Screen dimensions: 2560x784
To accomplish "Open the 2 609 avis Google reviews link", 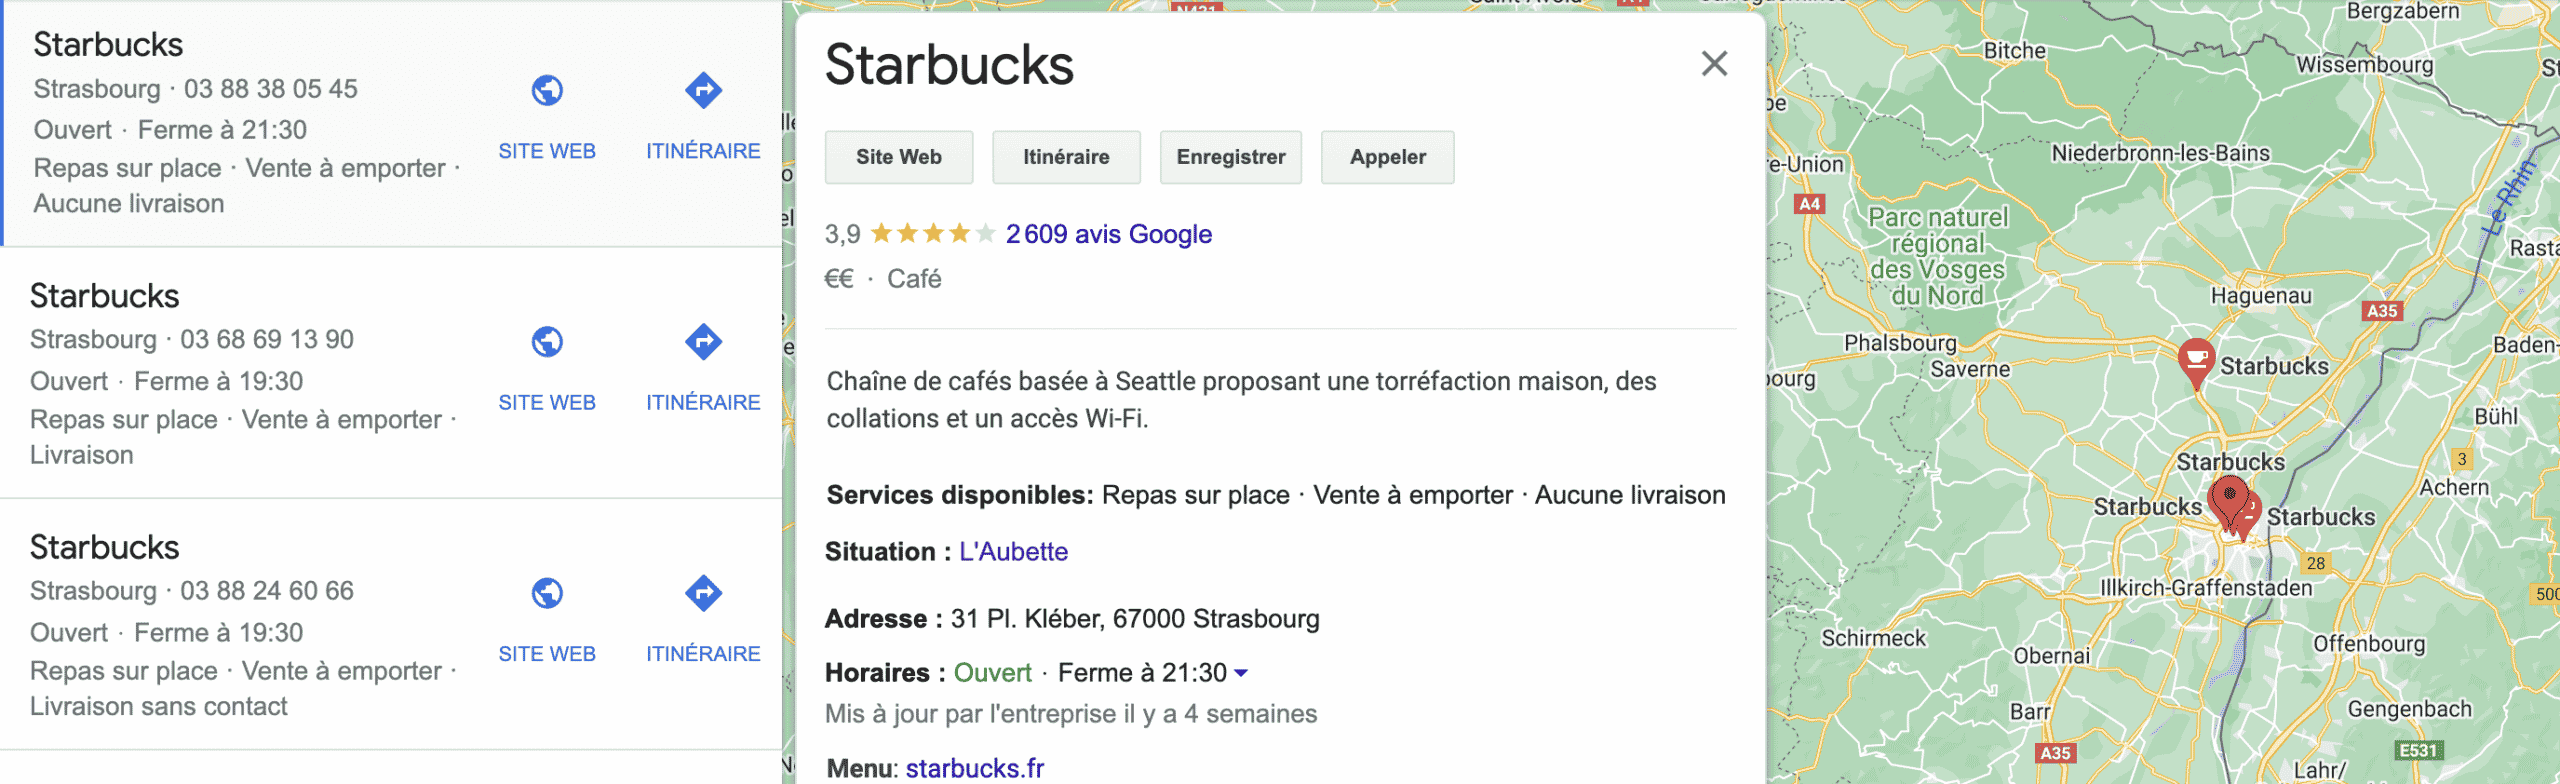I will [x=1108, y=234].
